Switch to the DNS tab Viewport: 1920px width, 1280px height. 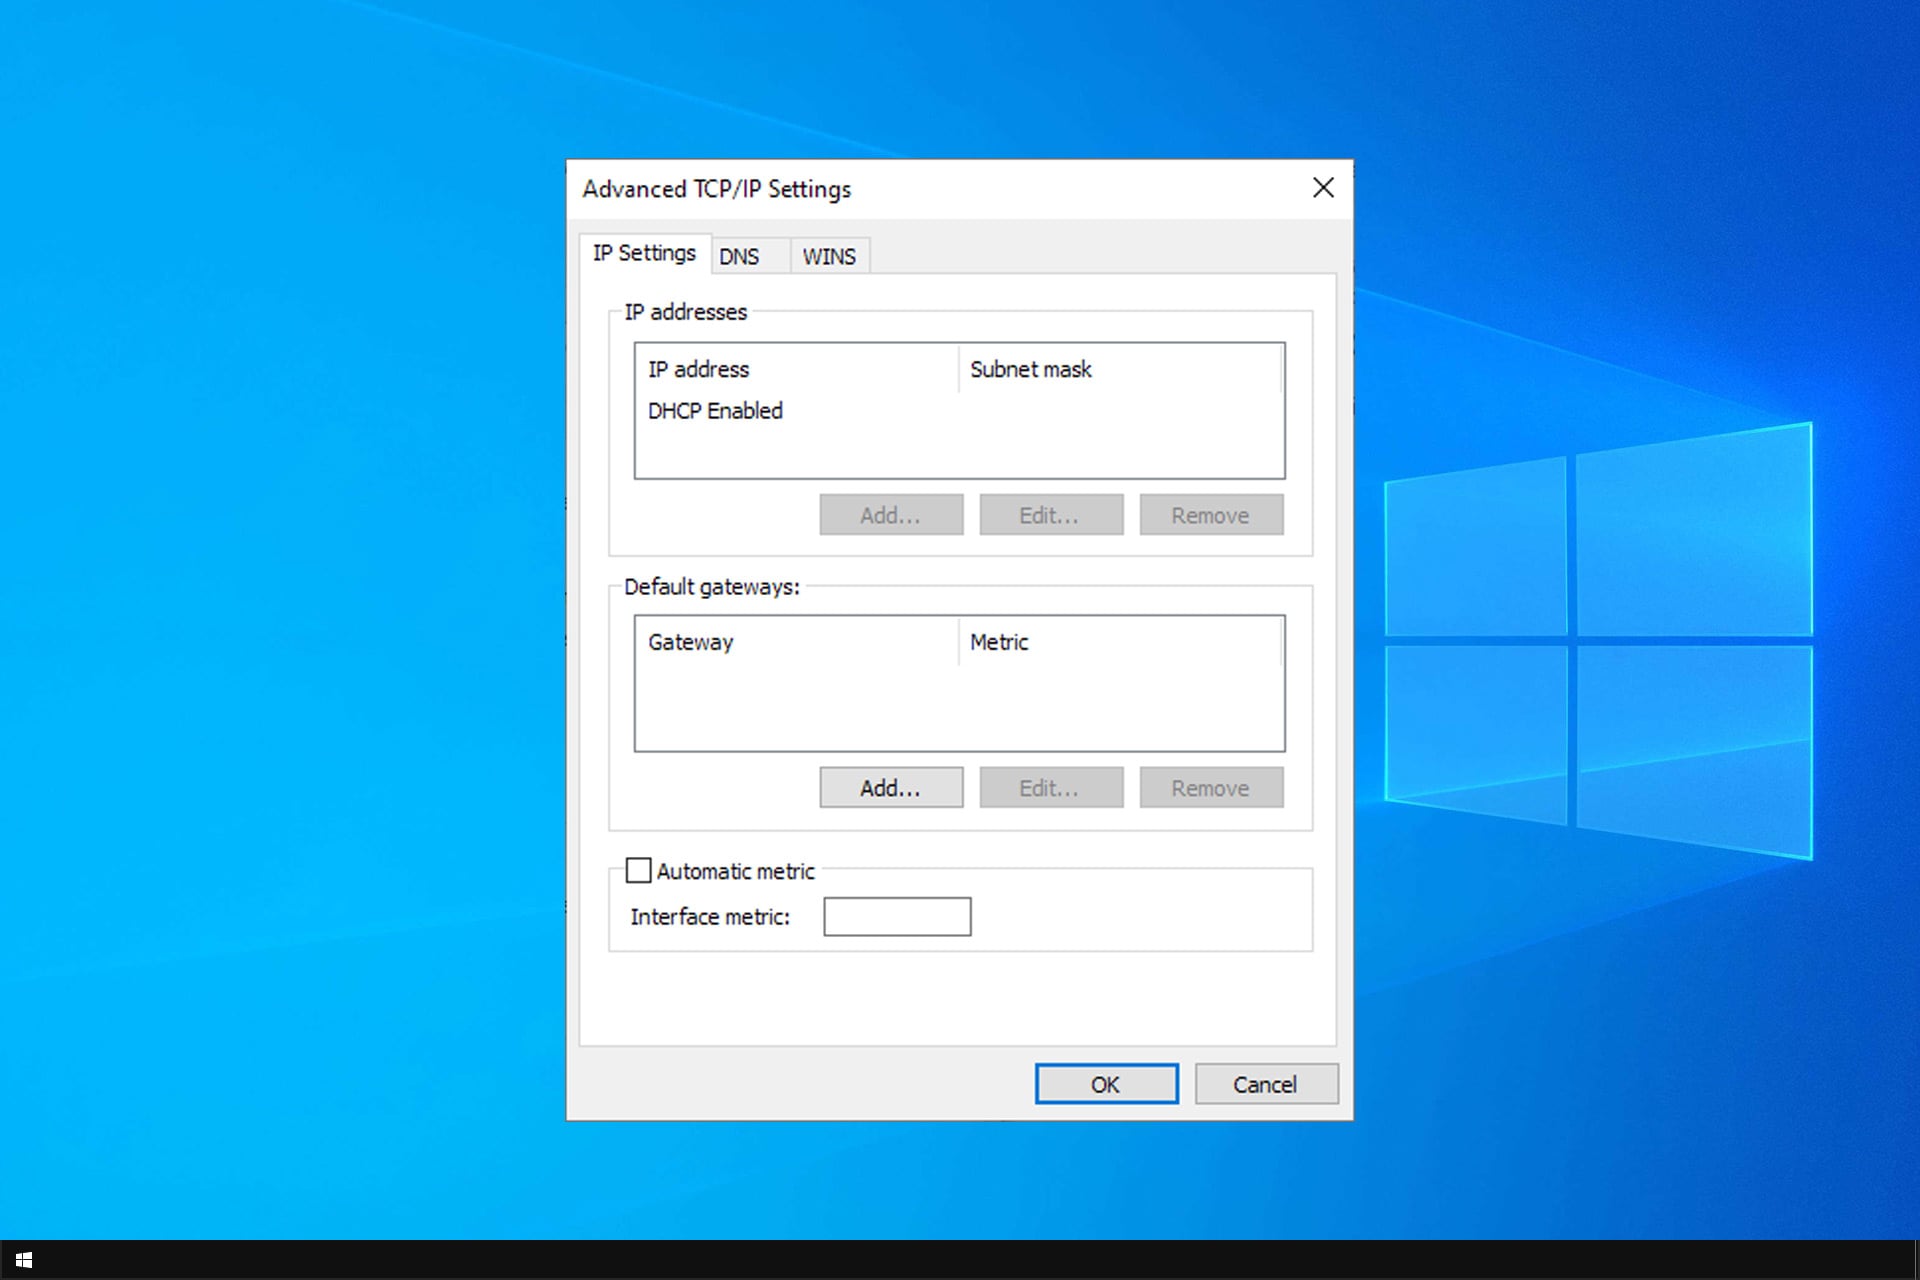739,256
